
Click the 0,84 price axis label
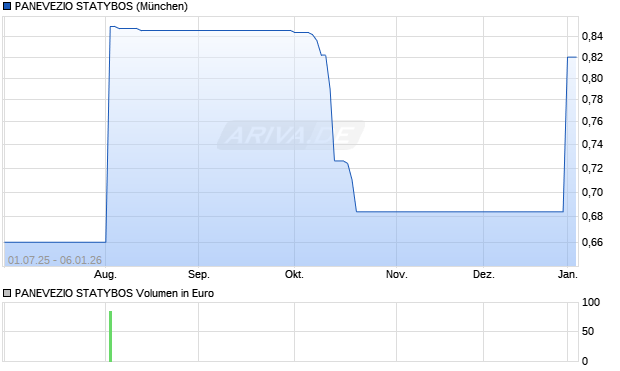point(592,36)
